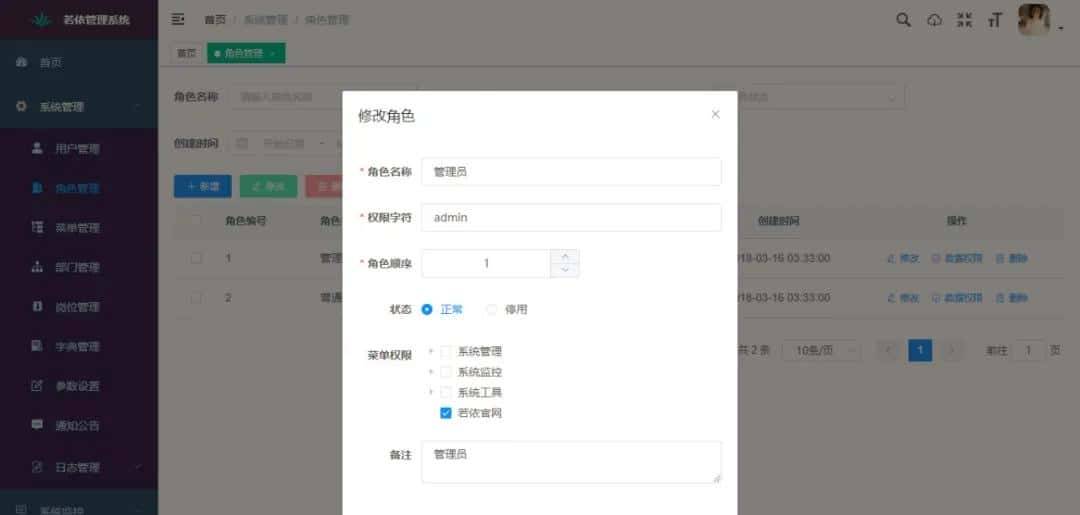
Task: Click 修改 link in role row 1
Action: [904, 258]
